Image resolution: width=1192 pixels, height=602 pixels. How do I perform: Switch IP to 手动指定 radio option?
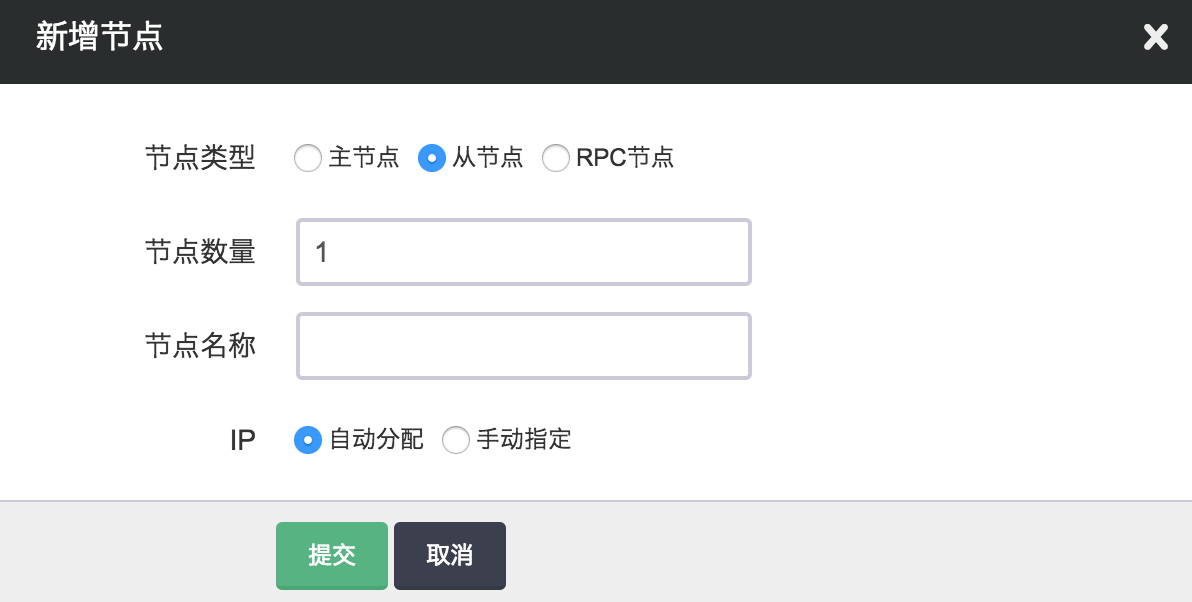(456, 440)
